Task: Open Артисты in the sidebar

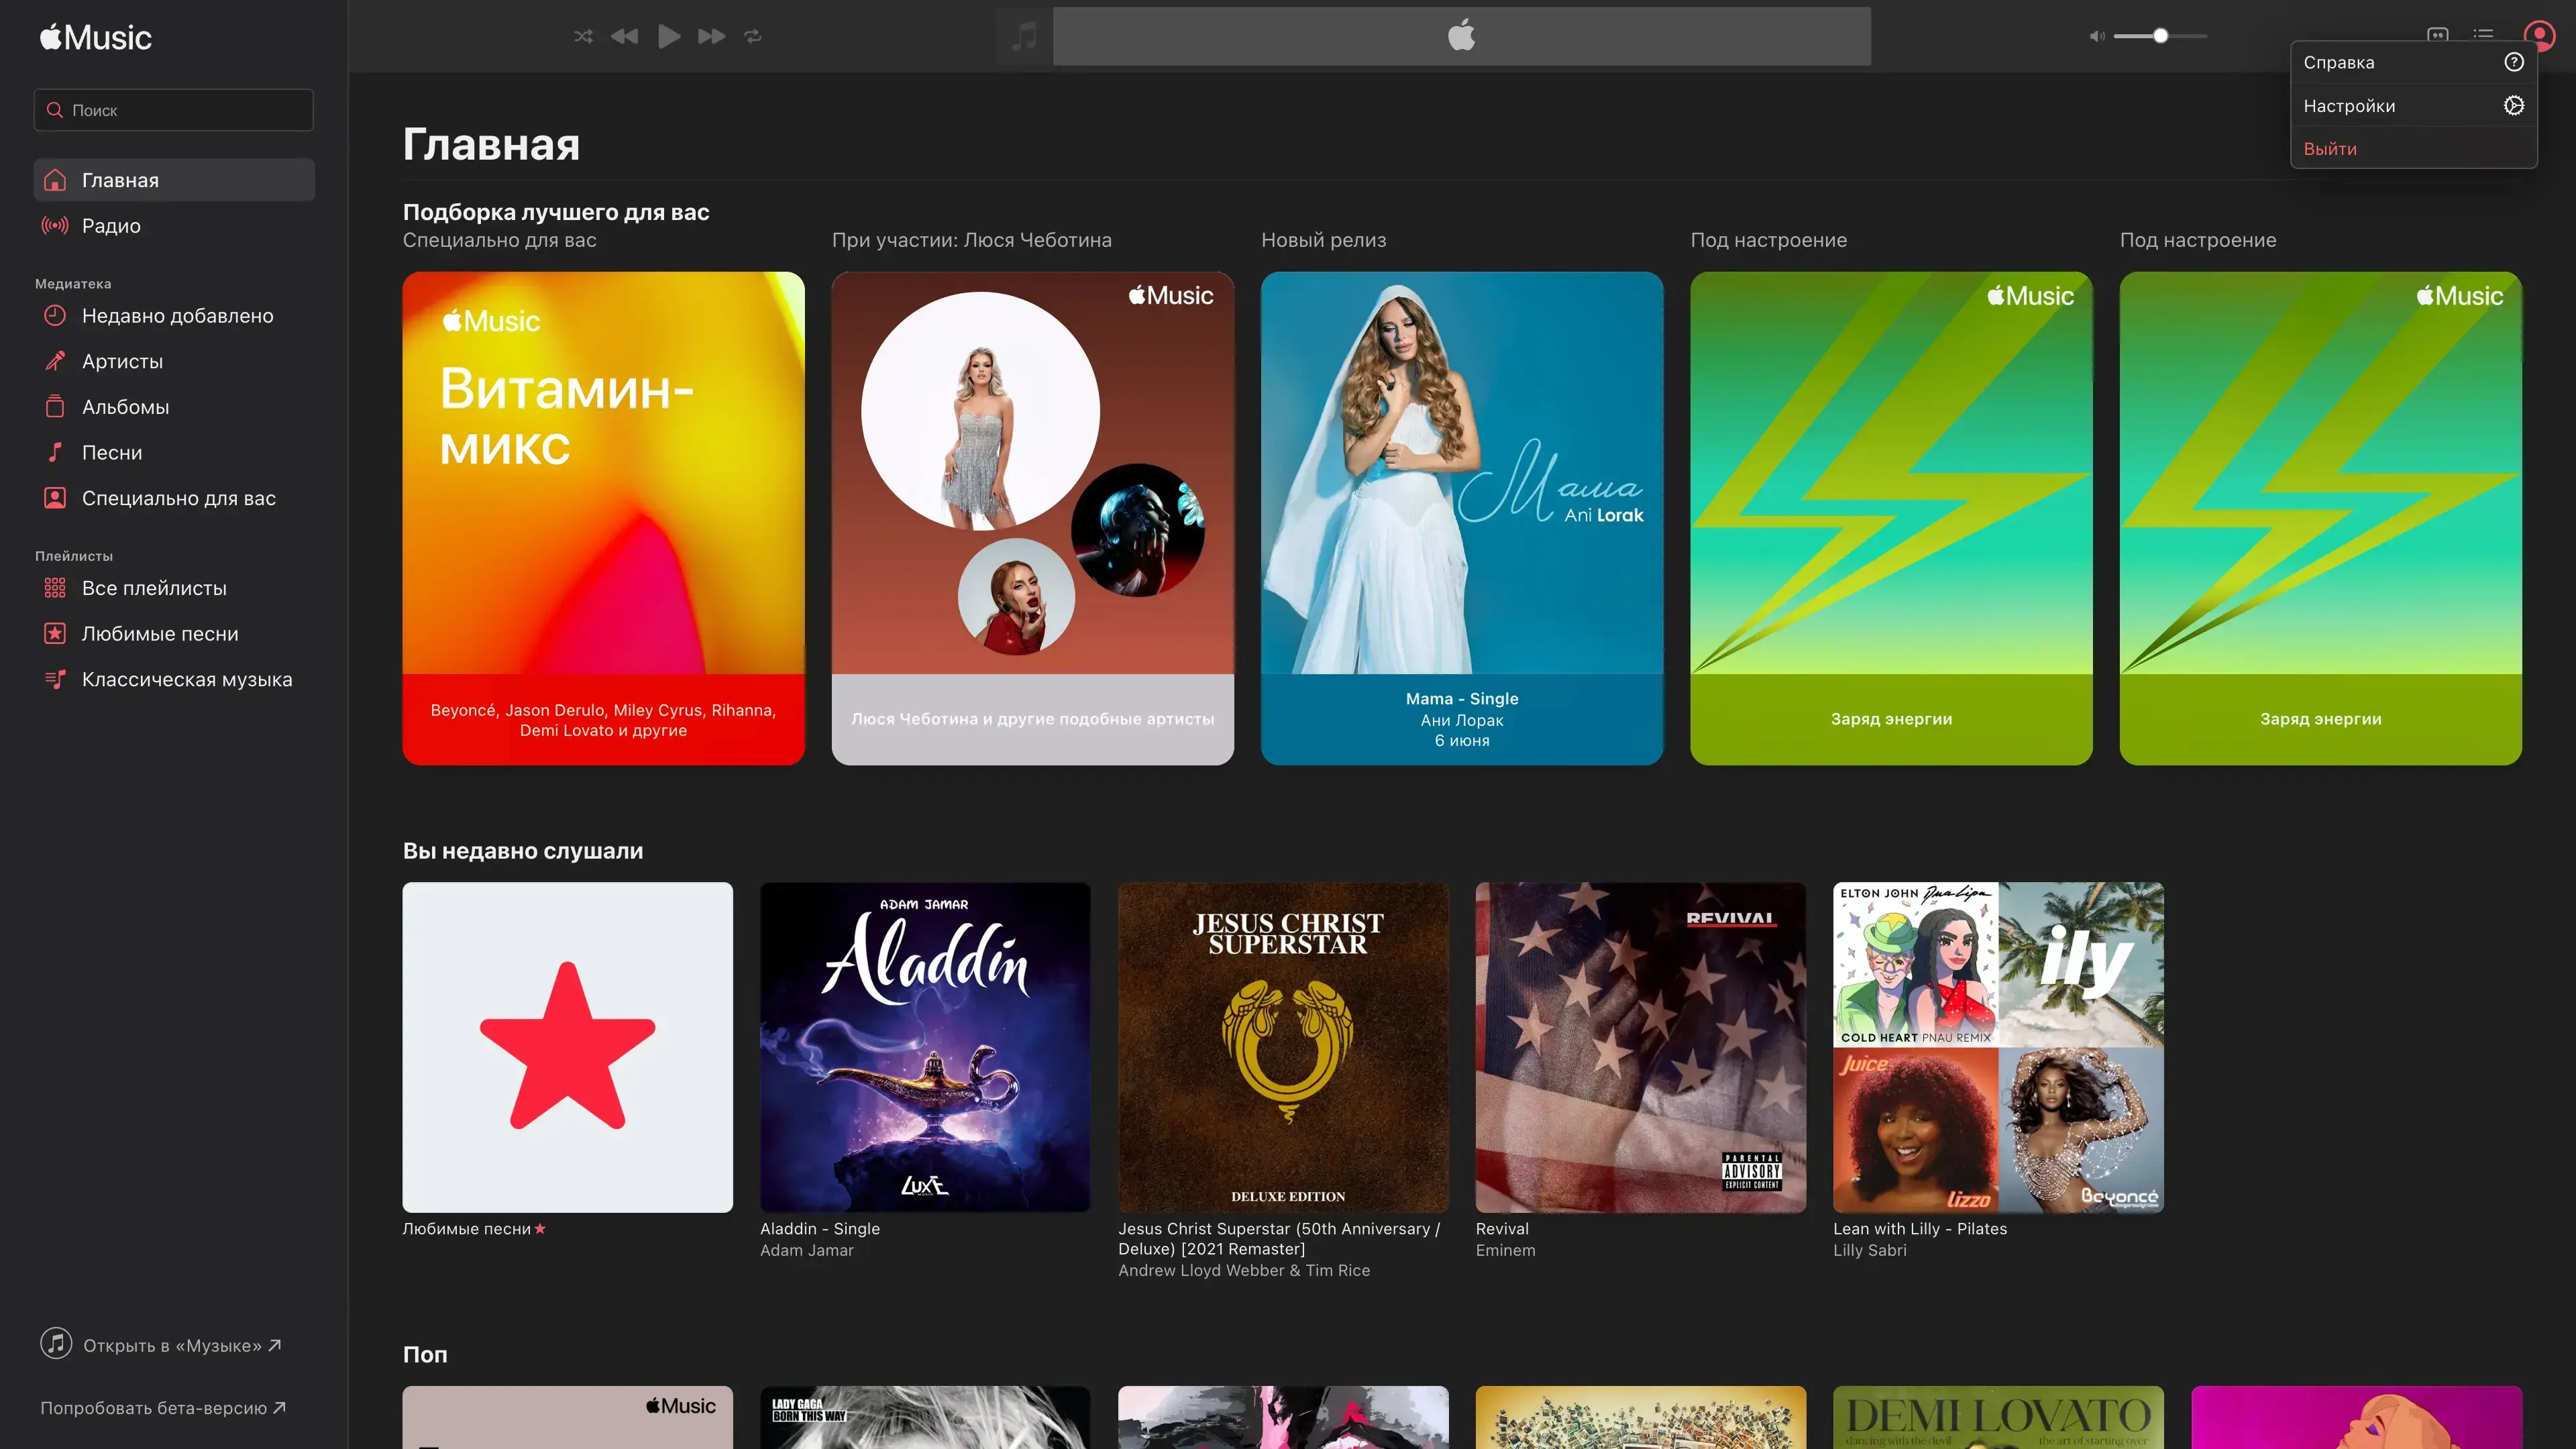Action: coord(122,361)
